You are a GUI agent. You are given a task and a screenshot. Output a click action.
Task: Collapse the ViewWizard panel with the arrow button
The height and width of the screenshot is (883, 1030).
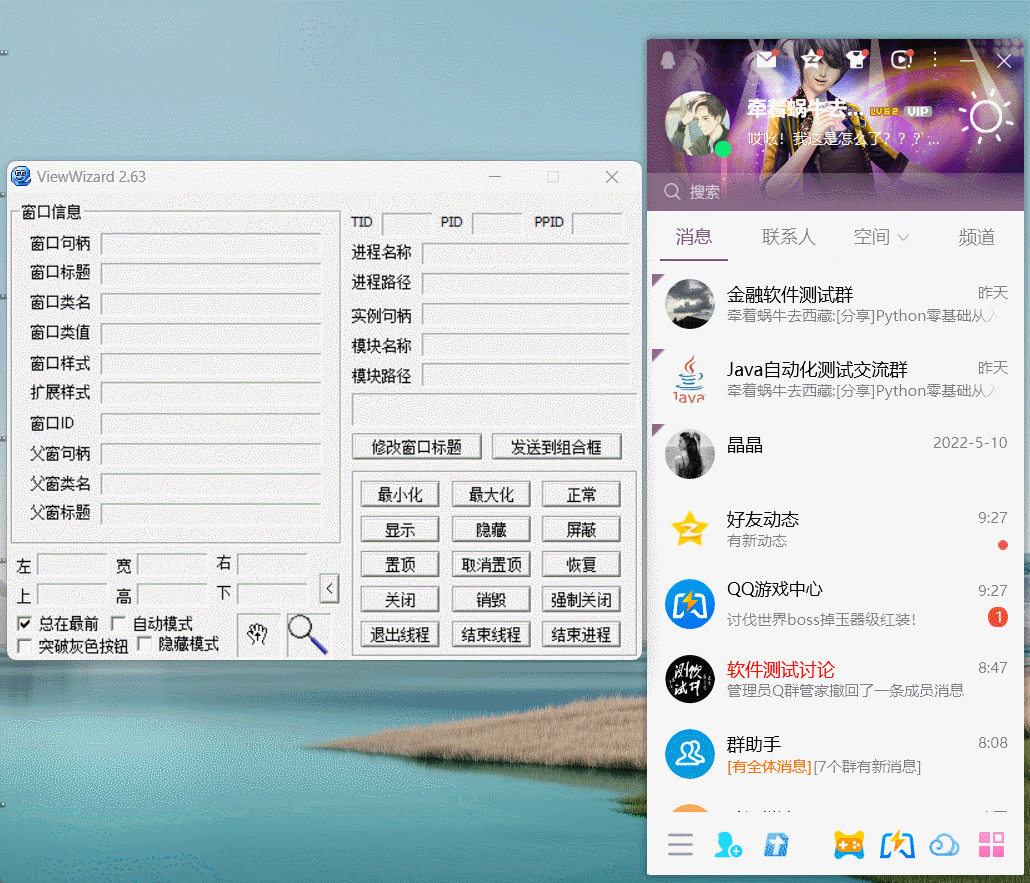[x=329, y=588]
